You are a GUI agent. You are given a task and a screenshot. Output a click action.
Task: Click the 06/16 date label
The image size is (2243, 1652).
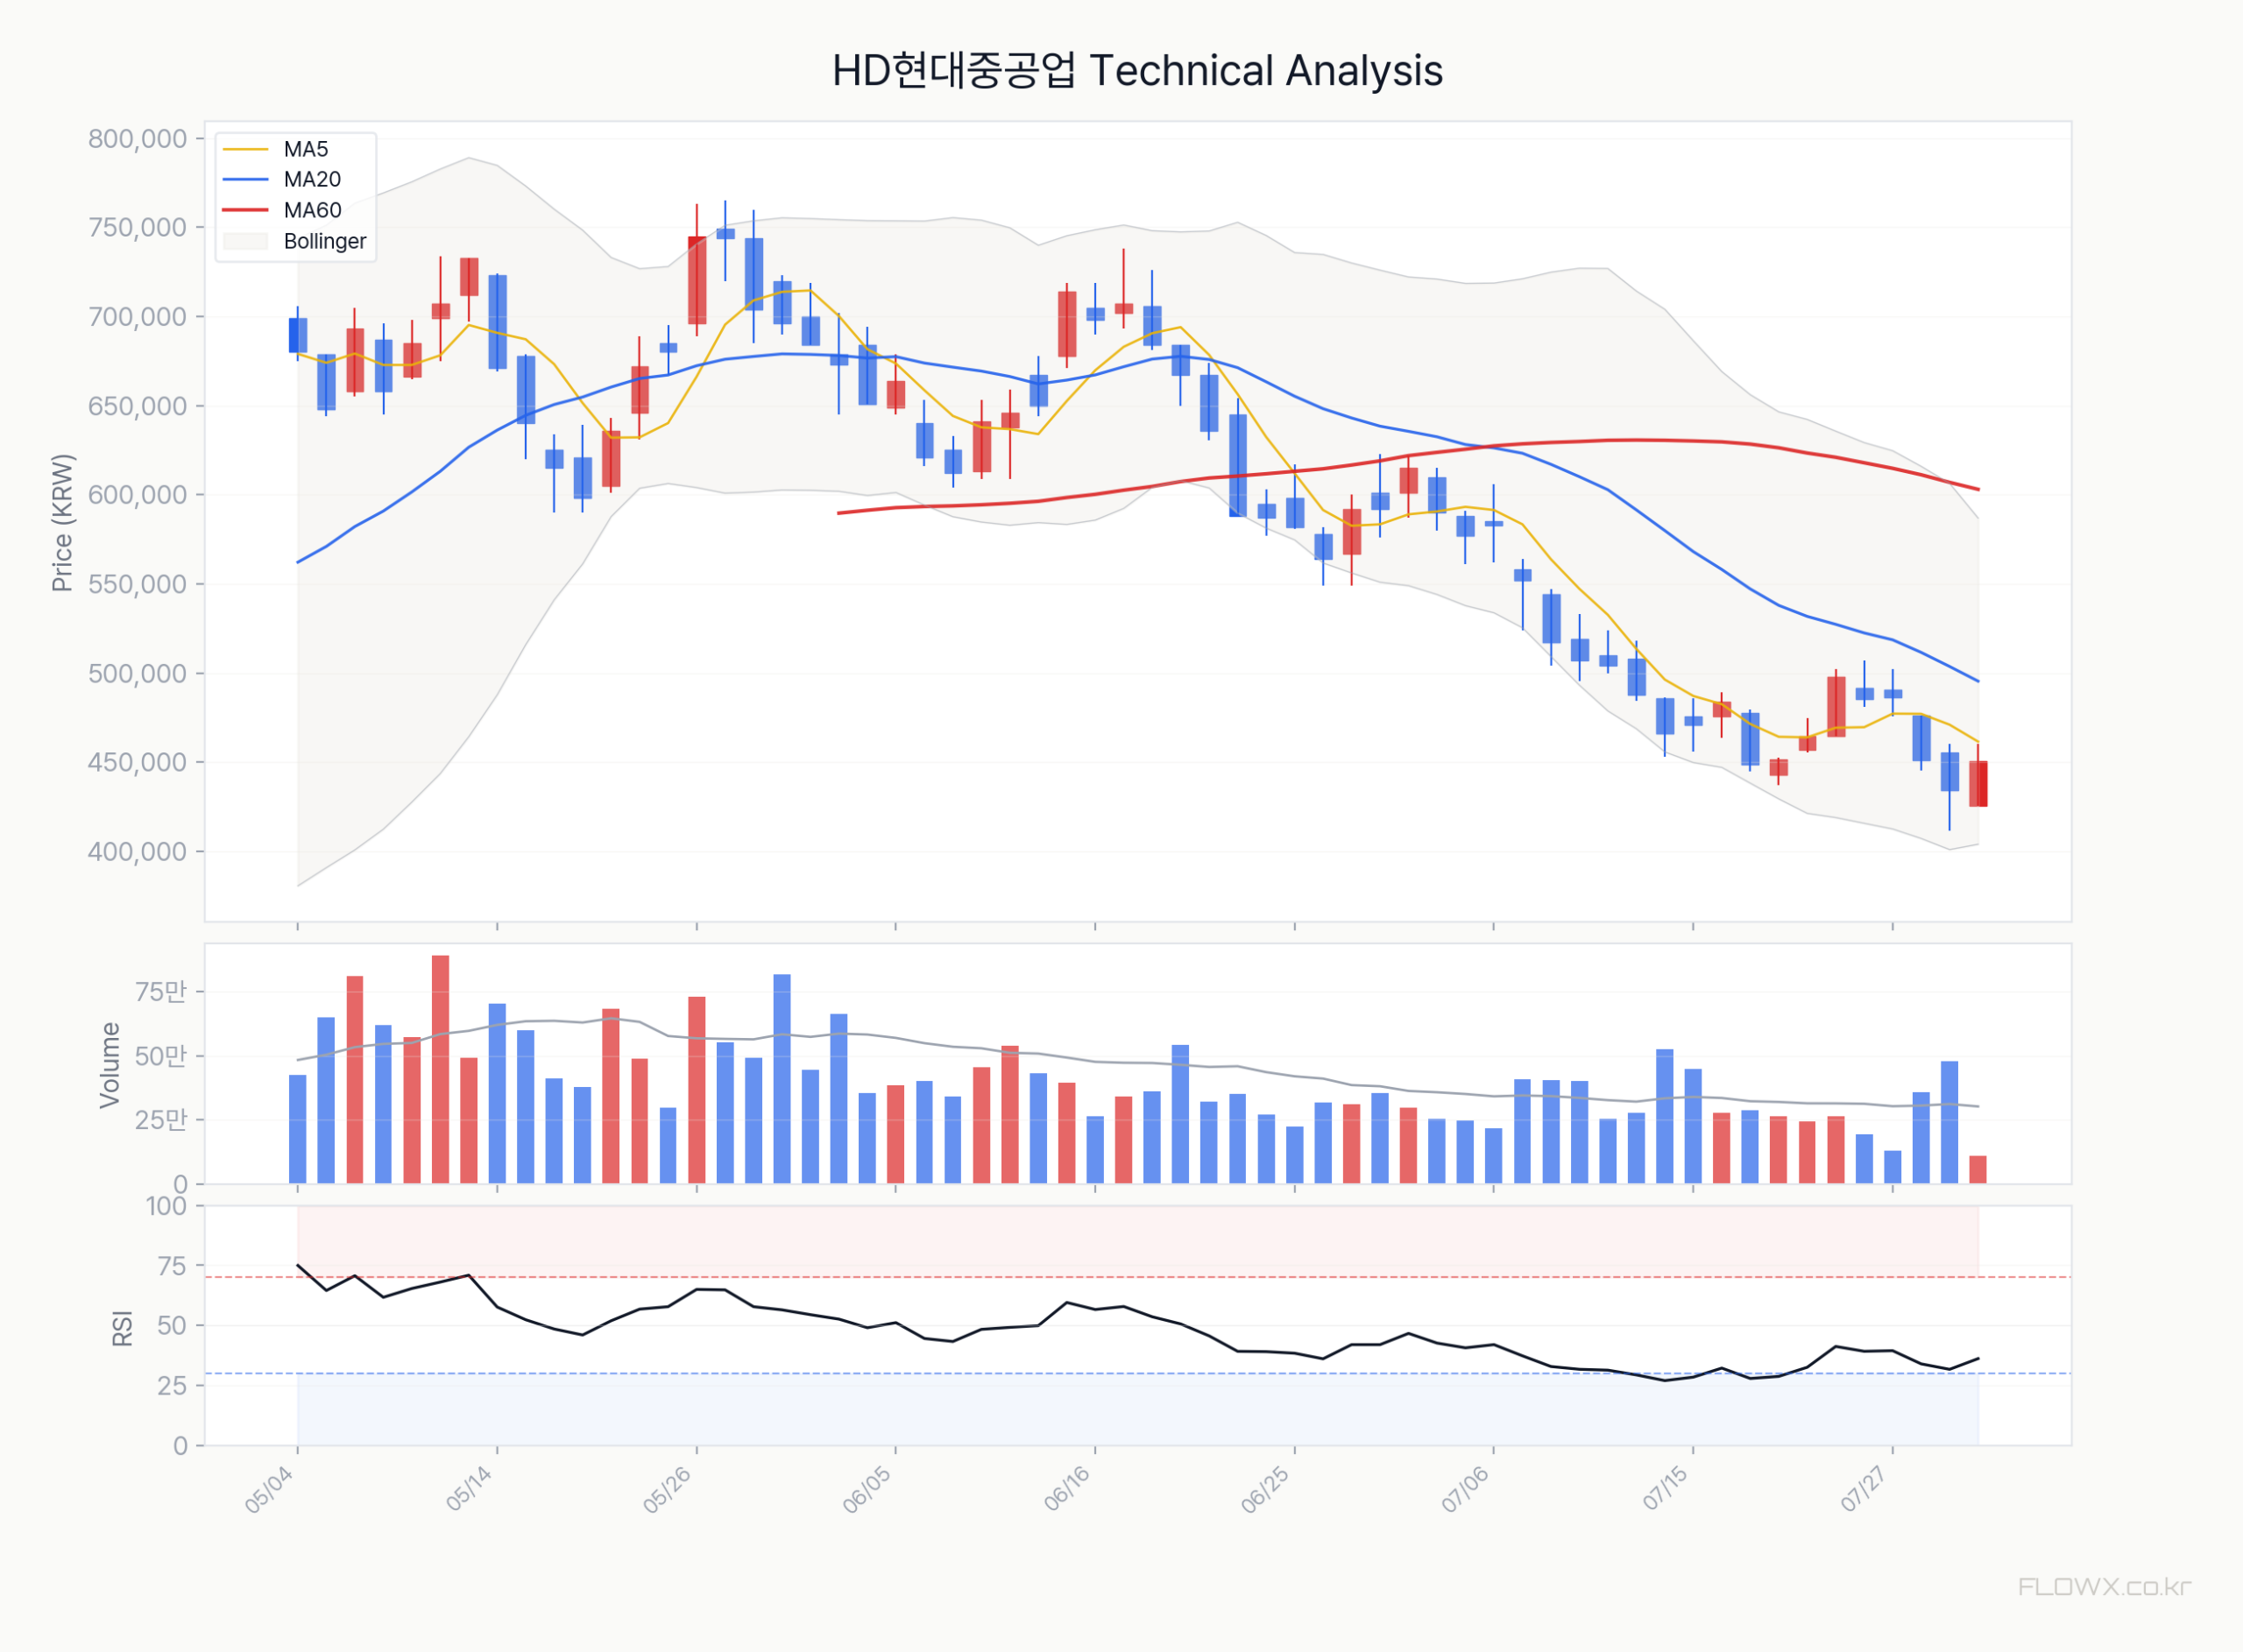[x=1067, y=1489]
